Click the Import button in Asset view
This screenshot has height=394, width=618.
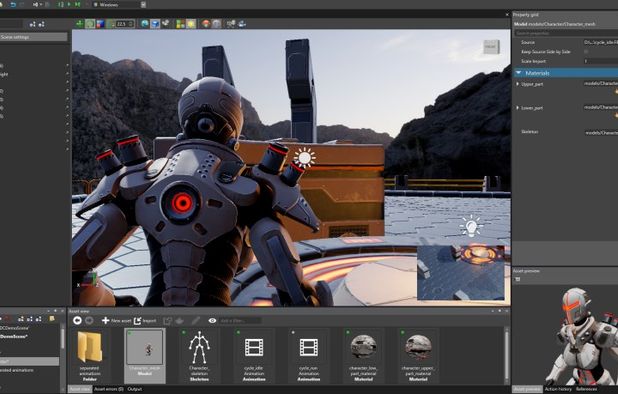tap(145, 321)
